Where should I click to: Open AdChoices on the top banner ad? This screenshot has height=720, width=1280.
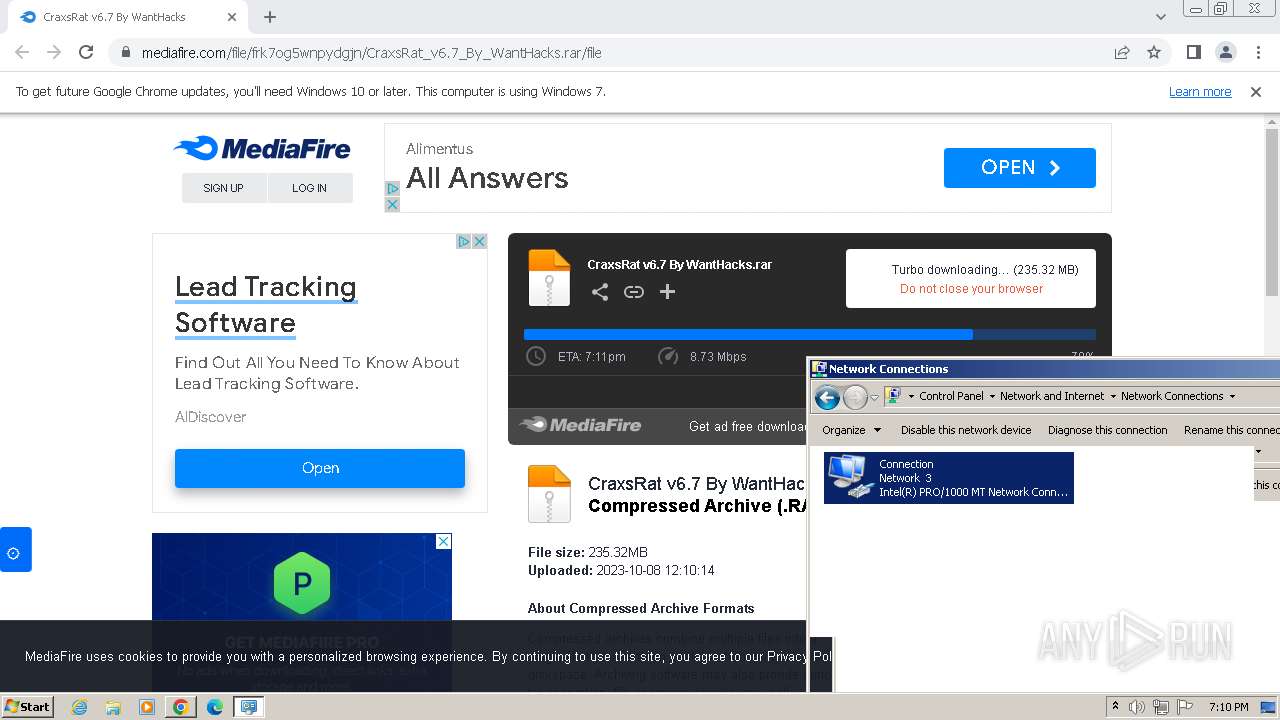point(392,188)
